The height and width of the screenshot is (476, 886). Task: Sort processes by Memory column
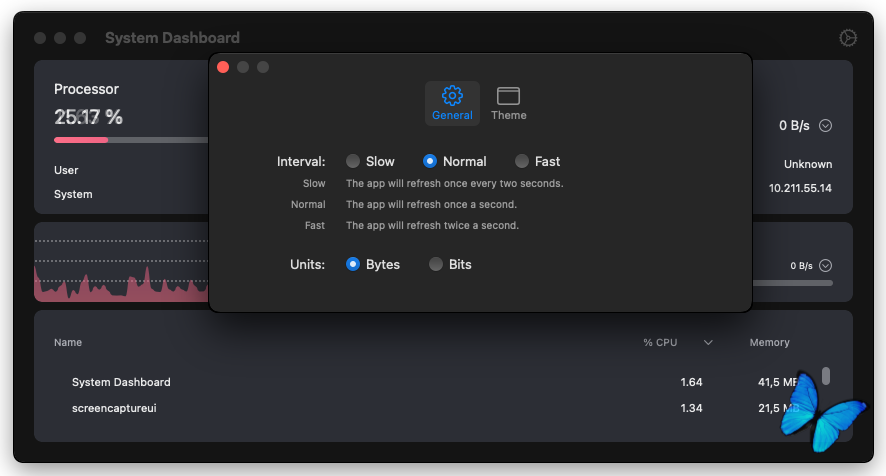coord(769,343)
